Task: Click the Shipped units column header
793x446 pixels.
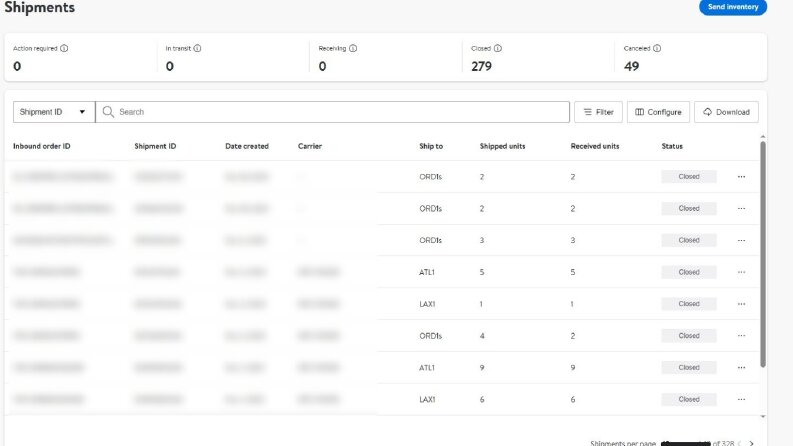Action: coord(502,146)
